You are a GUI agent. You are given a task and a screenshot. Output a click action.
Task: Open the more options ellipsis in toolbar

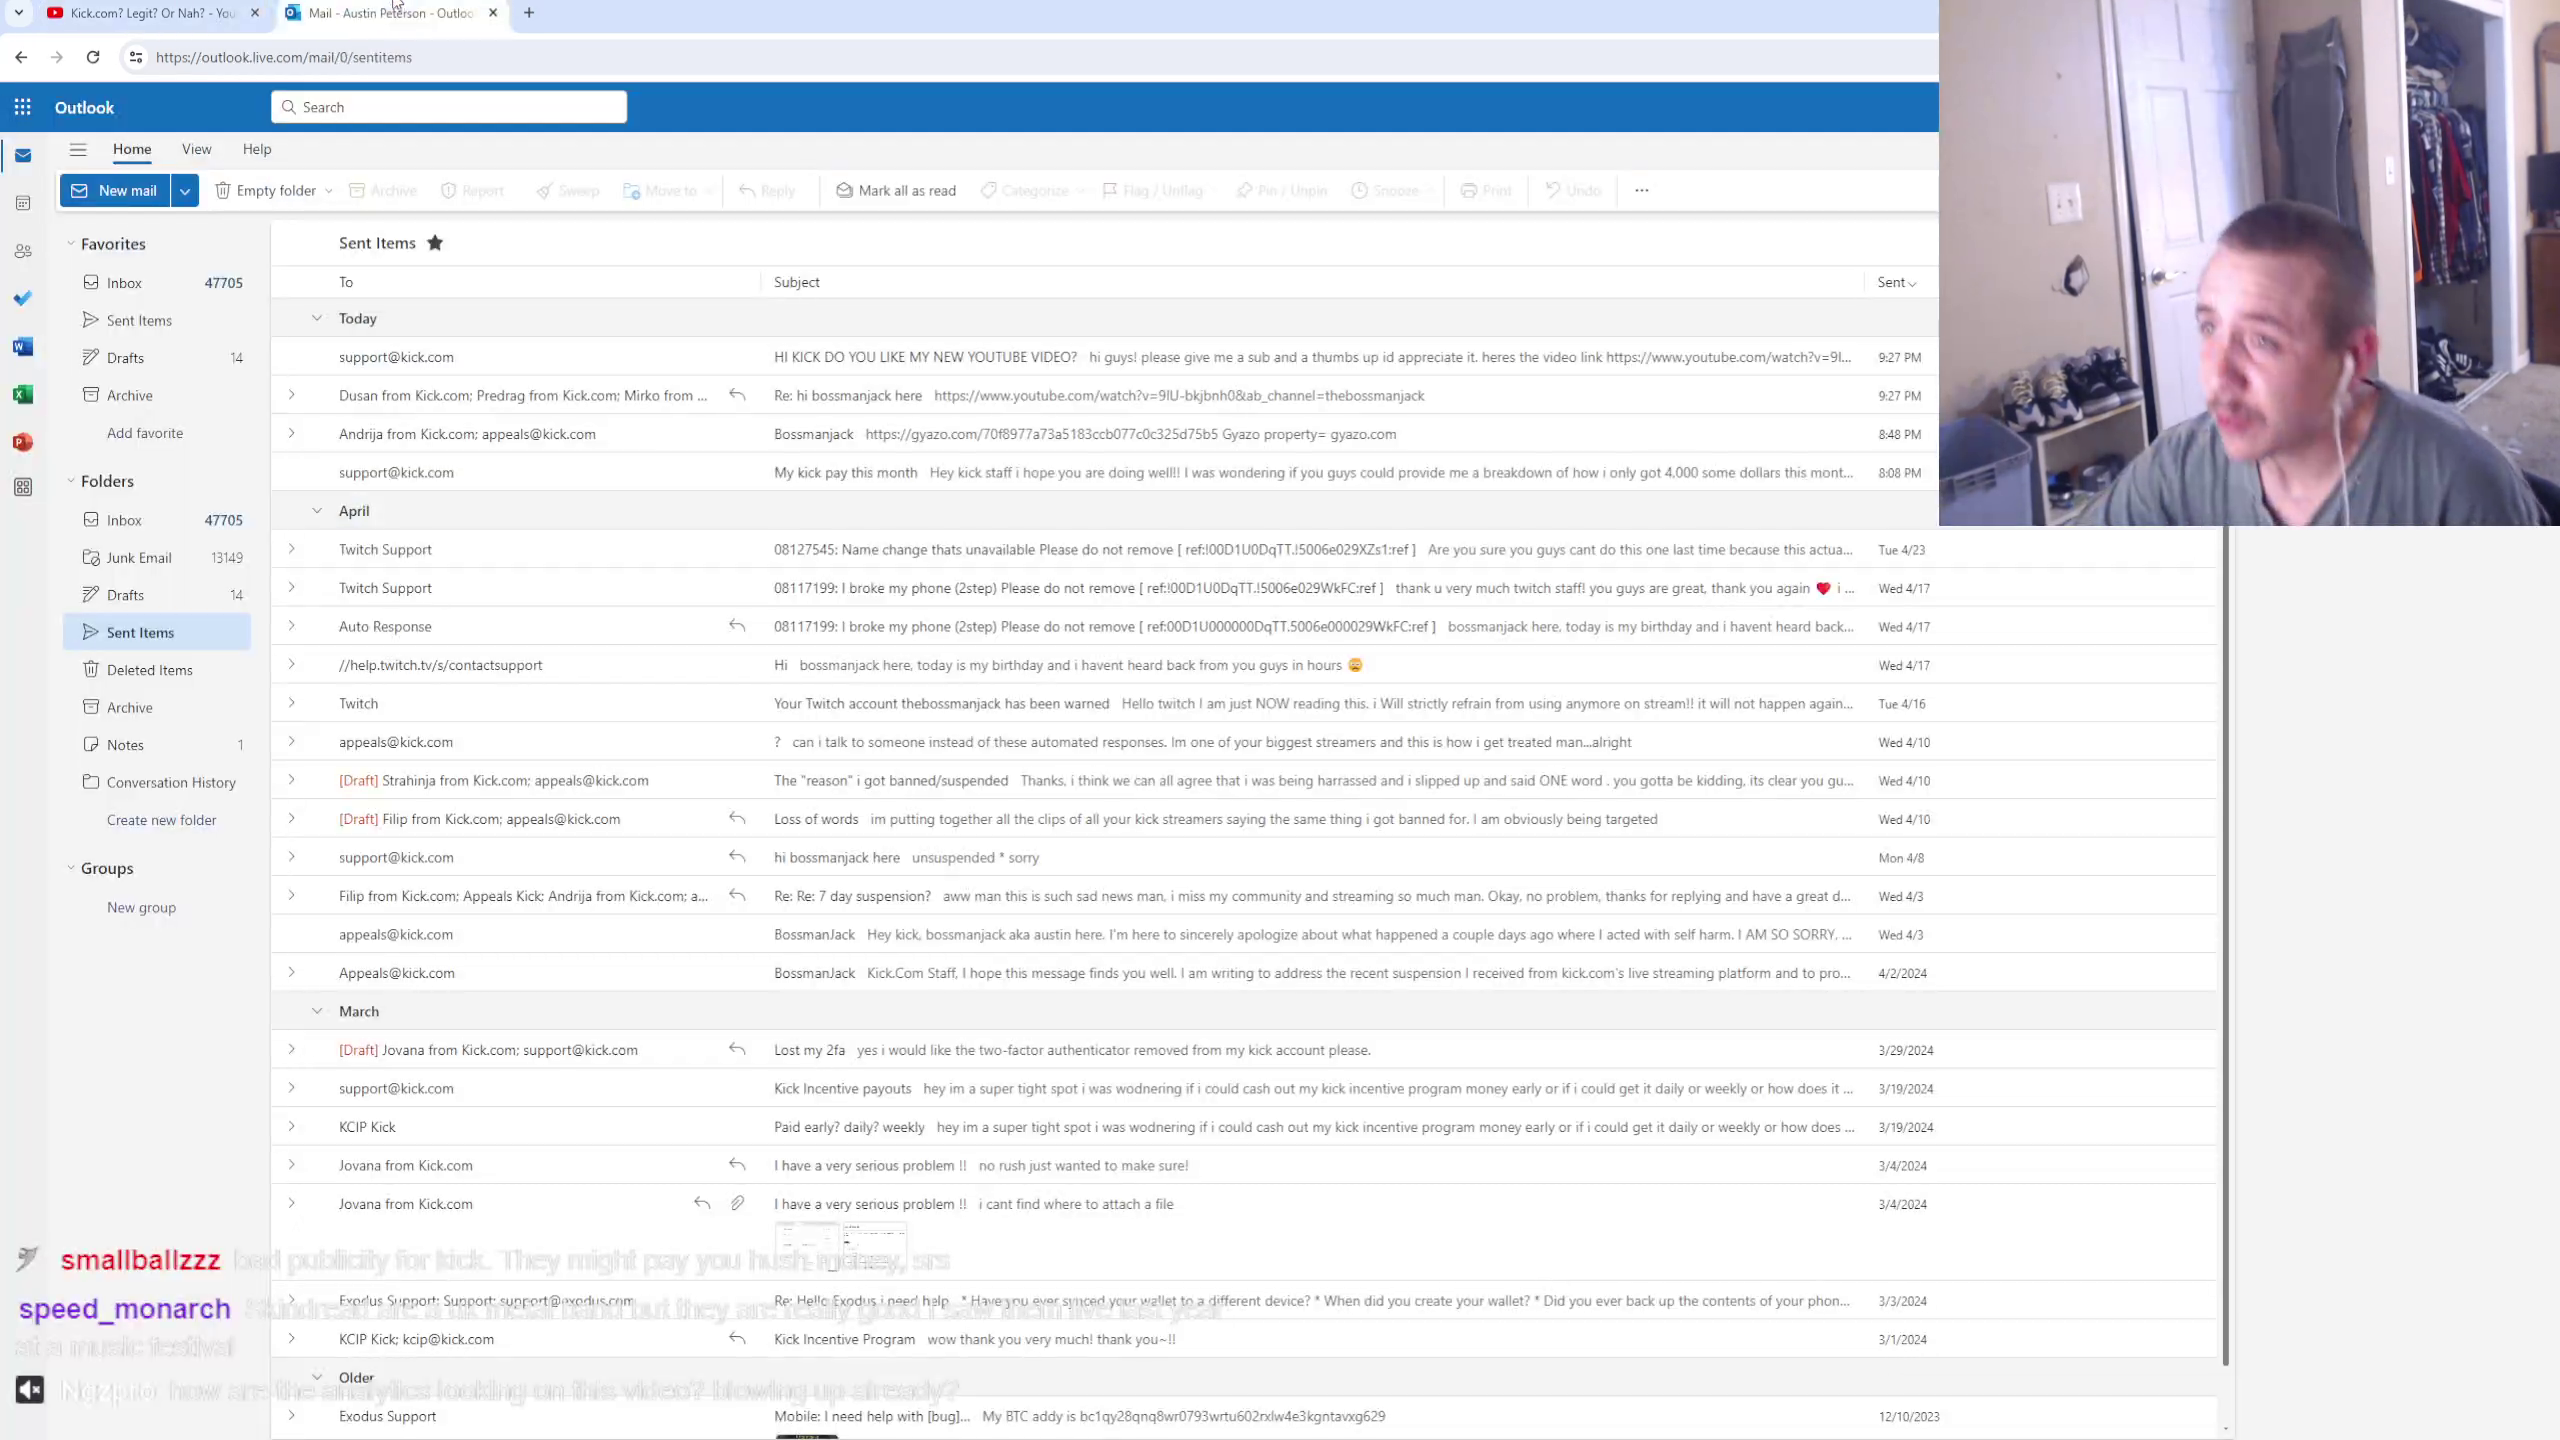(x=1641, y=190)
